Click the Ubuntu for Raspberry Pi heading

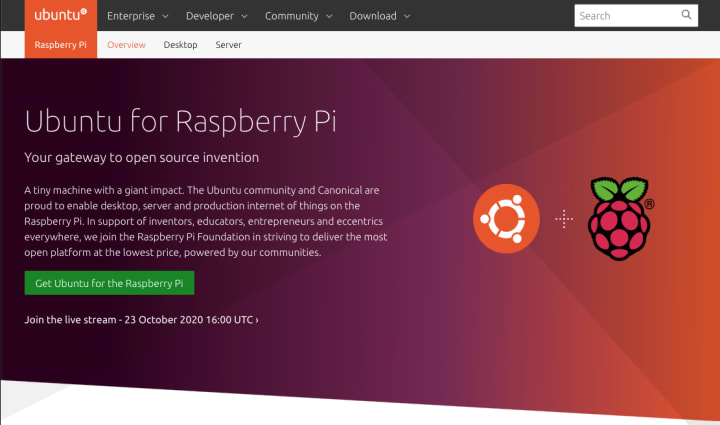180,121
